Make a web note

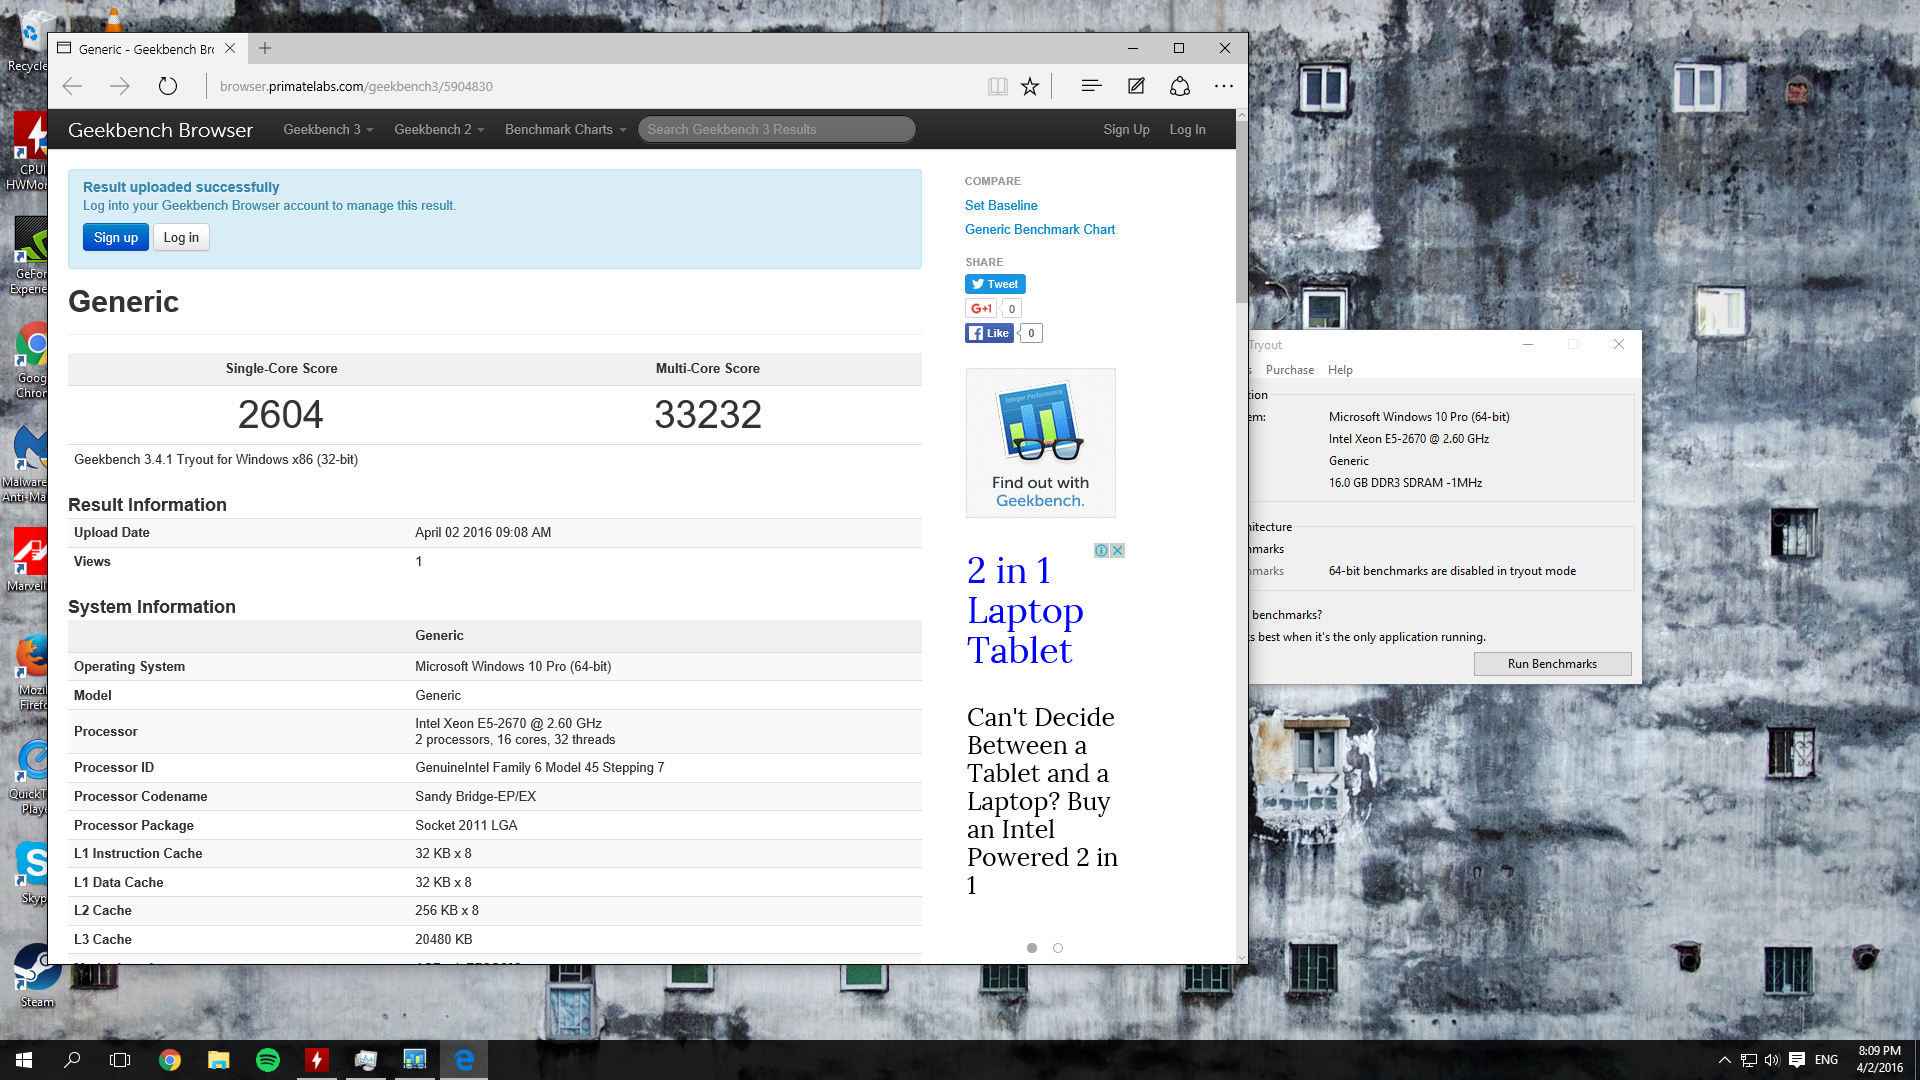point(1136,86)
